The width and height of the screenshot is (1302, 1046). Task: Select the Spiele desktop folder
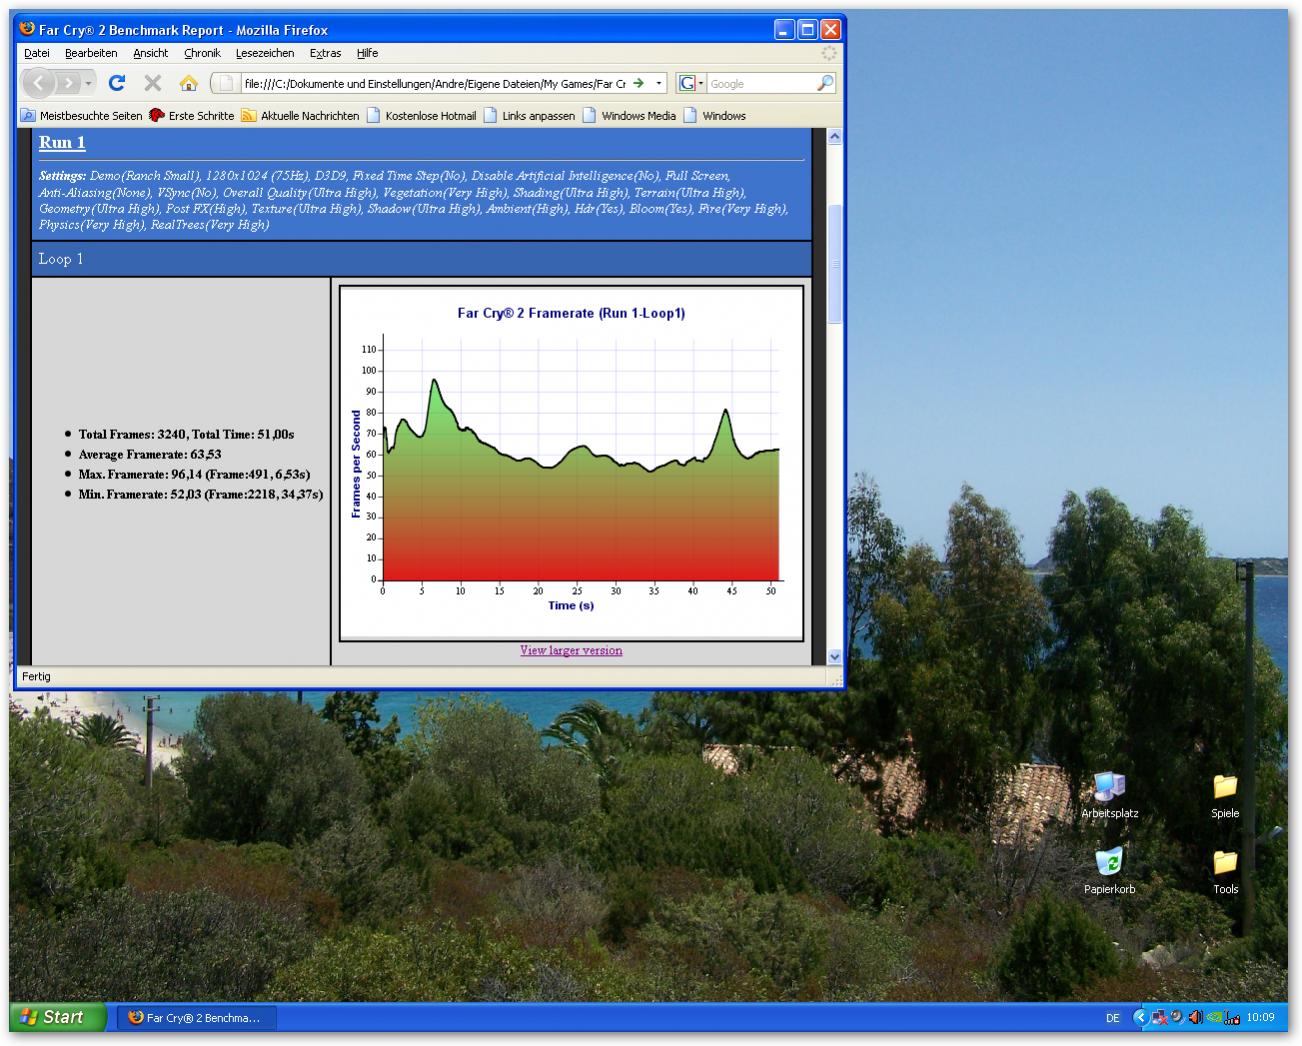tap(1225, 796)
